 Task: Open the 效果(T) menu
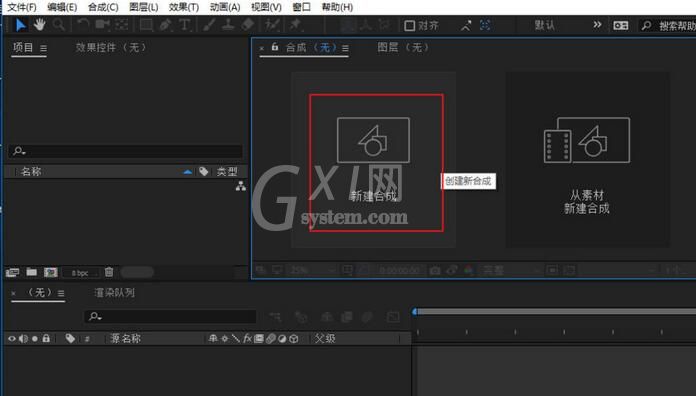pos(184,7)
